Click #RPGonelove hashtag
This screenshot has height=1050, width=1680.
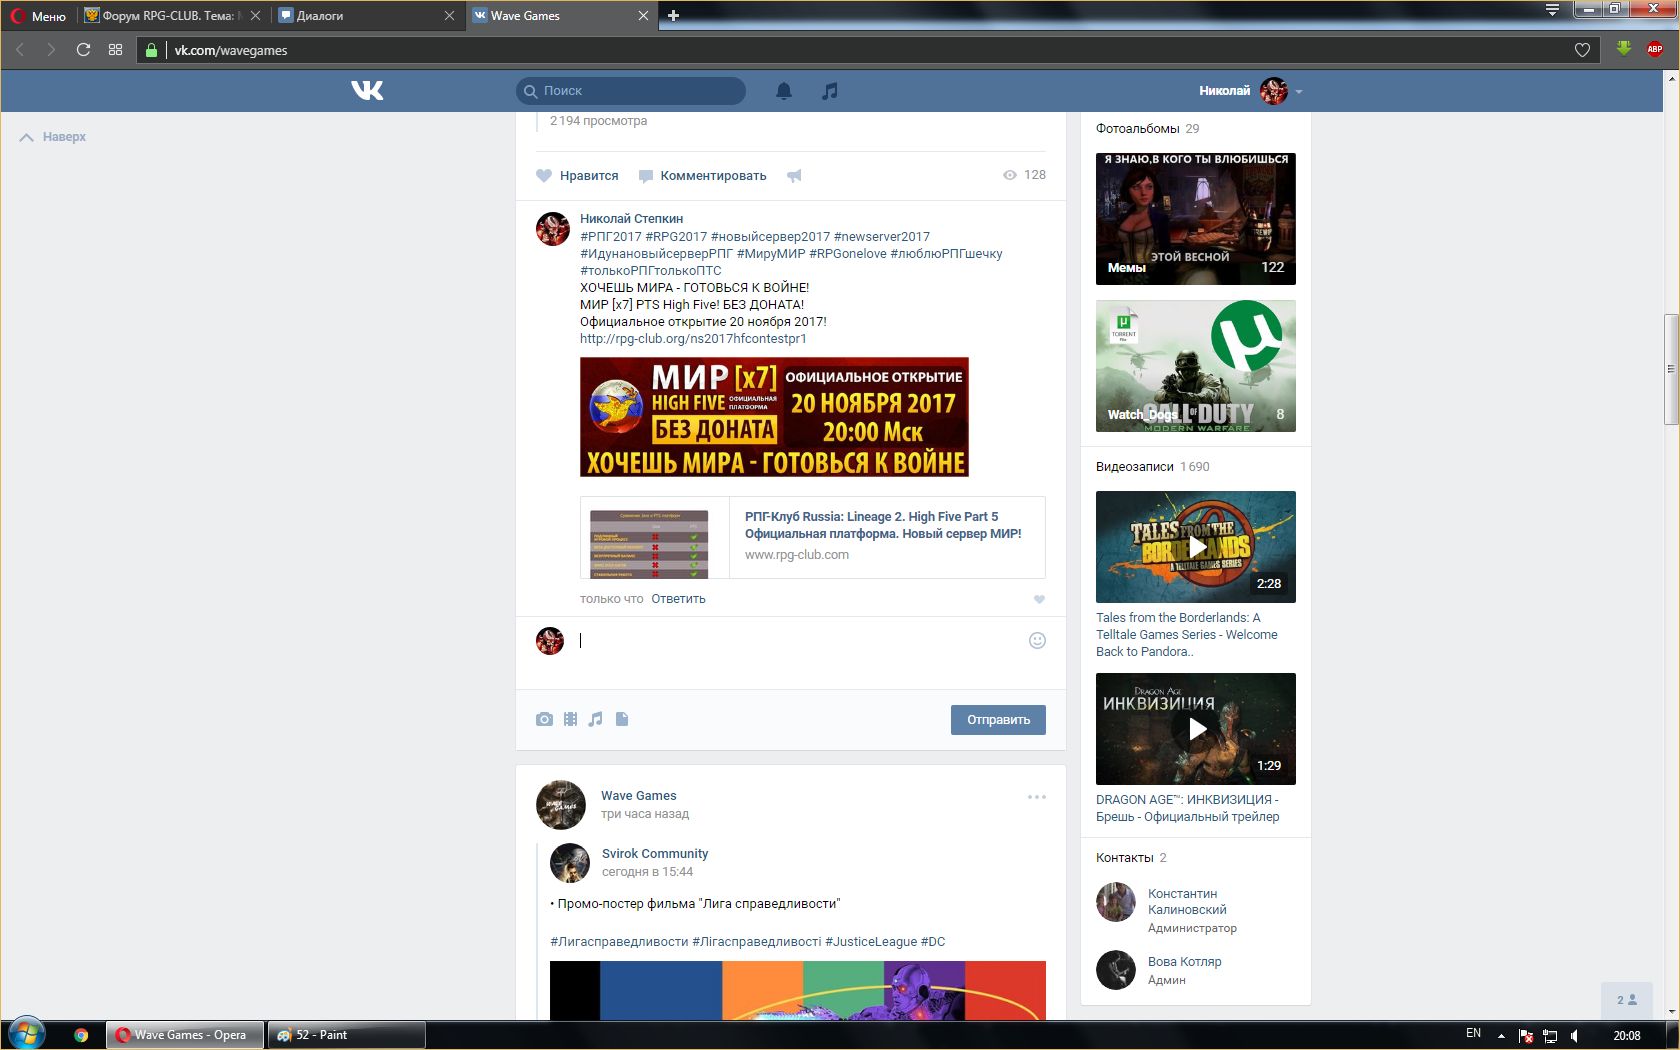pyautogui.click(x=847, y=254)
